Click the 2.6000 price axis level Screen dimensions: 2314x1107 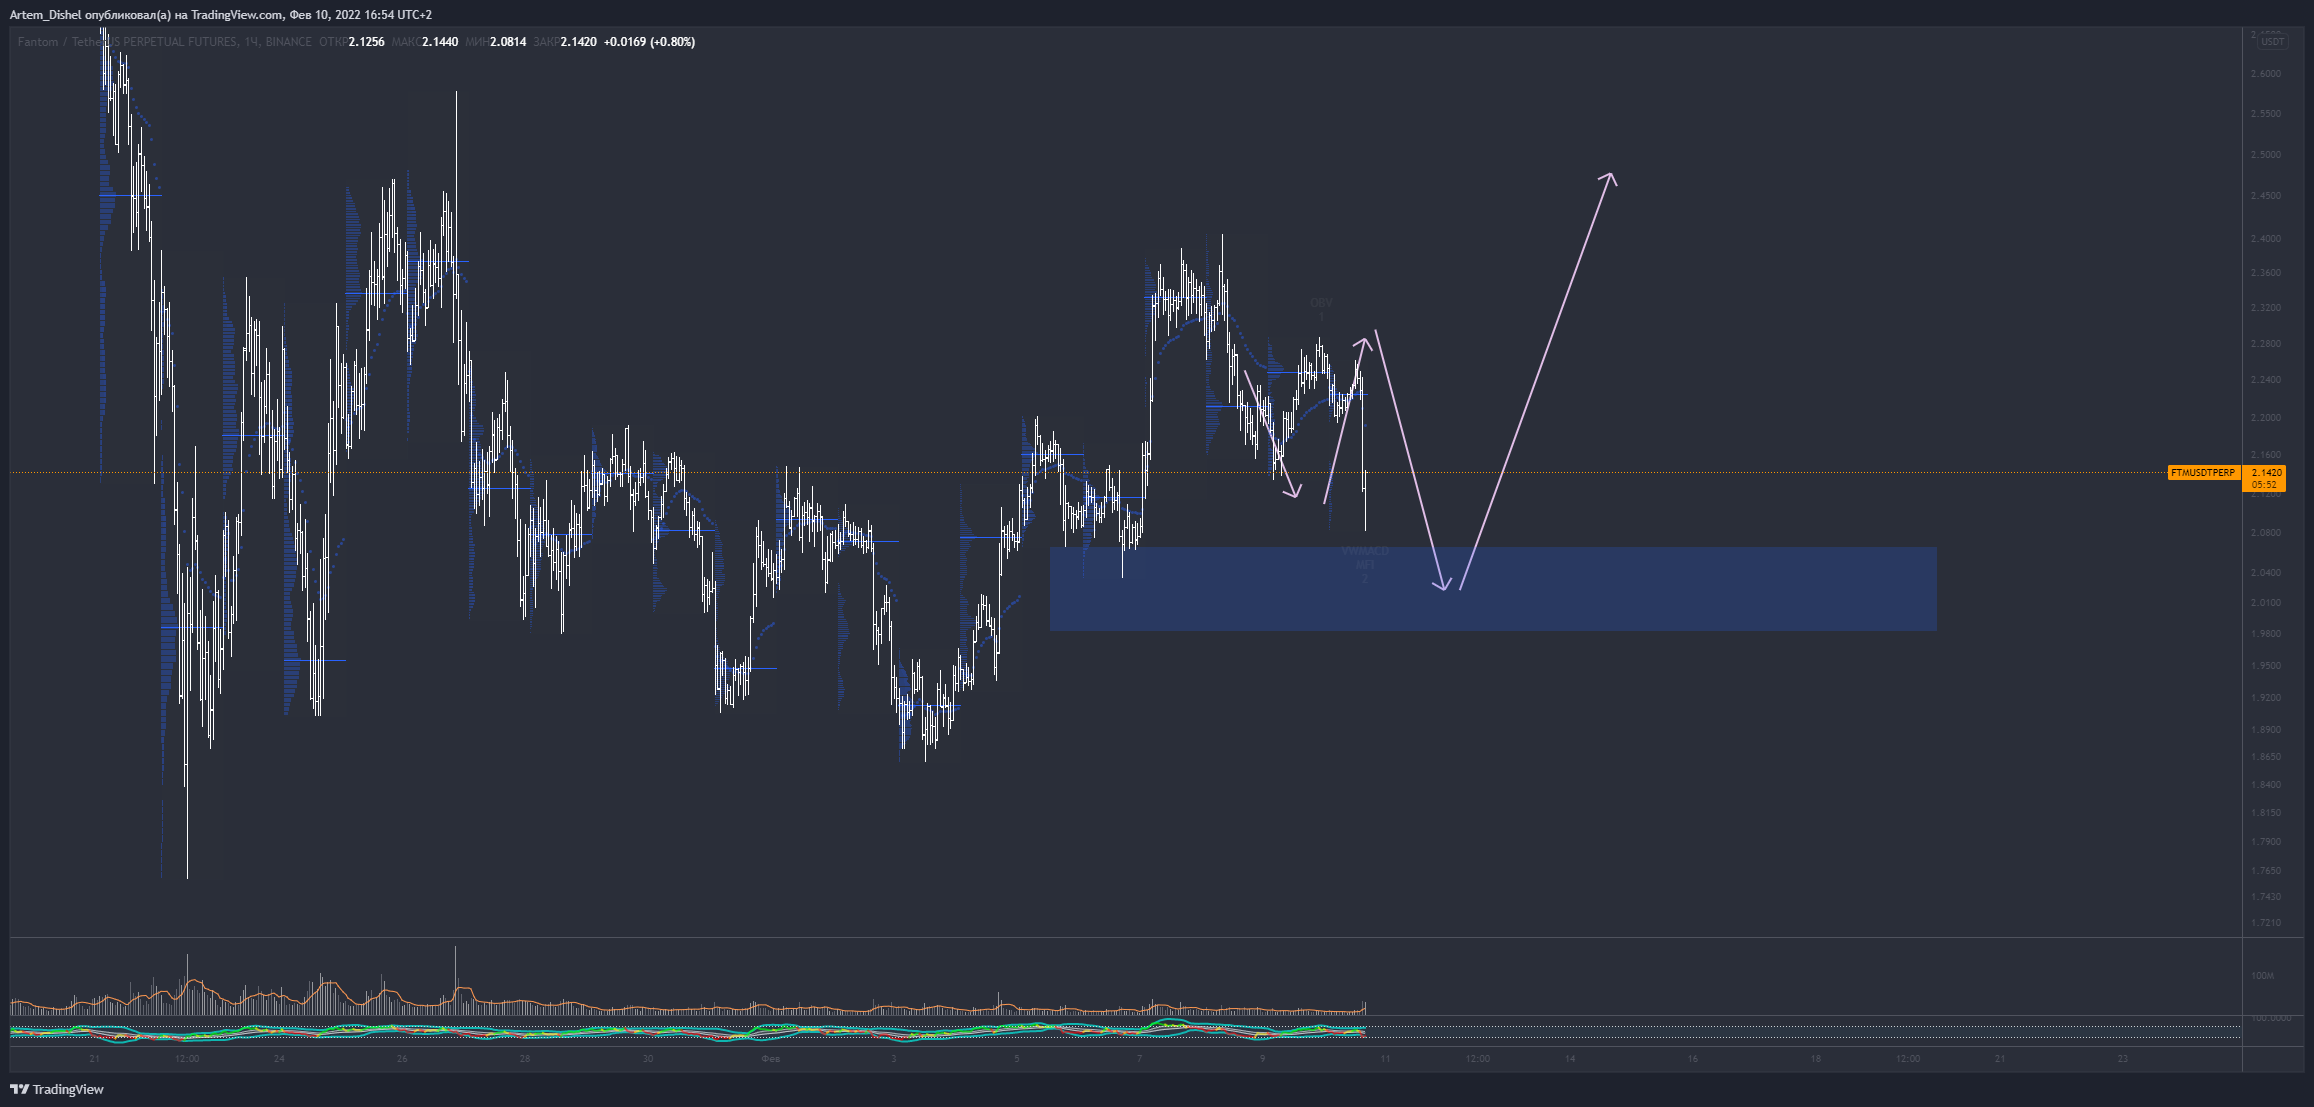[x=2265, y=74]
